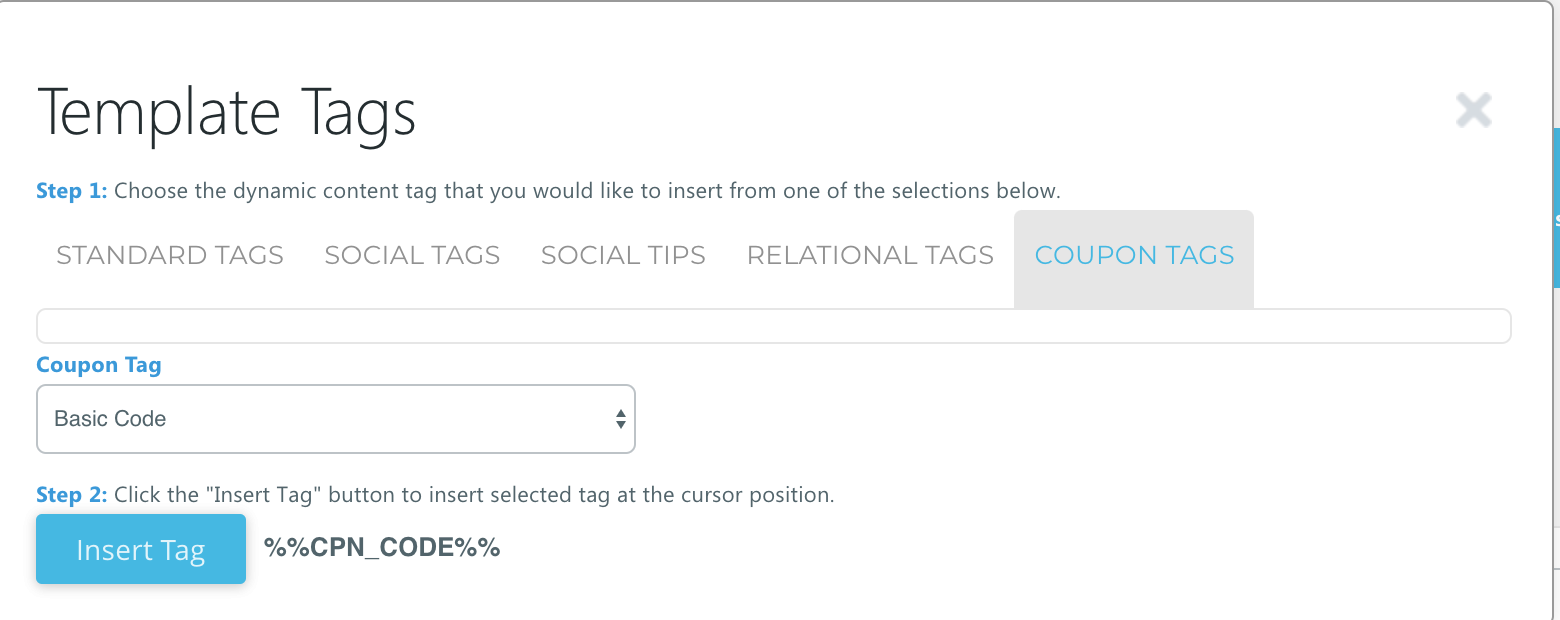Click the Step 2 instruction sentence
Viewport: 1560px width, 620px height.
point(474,495)
